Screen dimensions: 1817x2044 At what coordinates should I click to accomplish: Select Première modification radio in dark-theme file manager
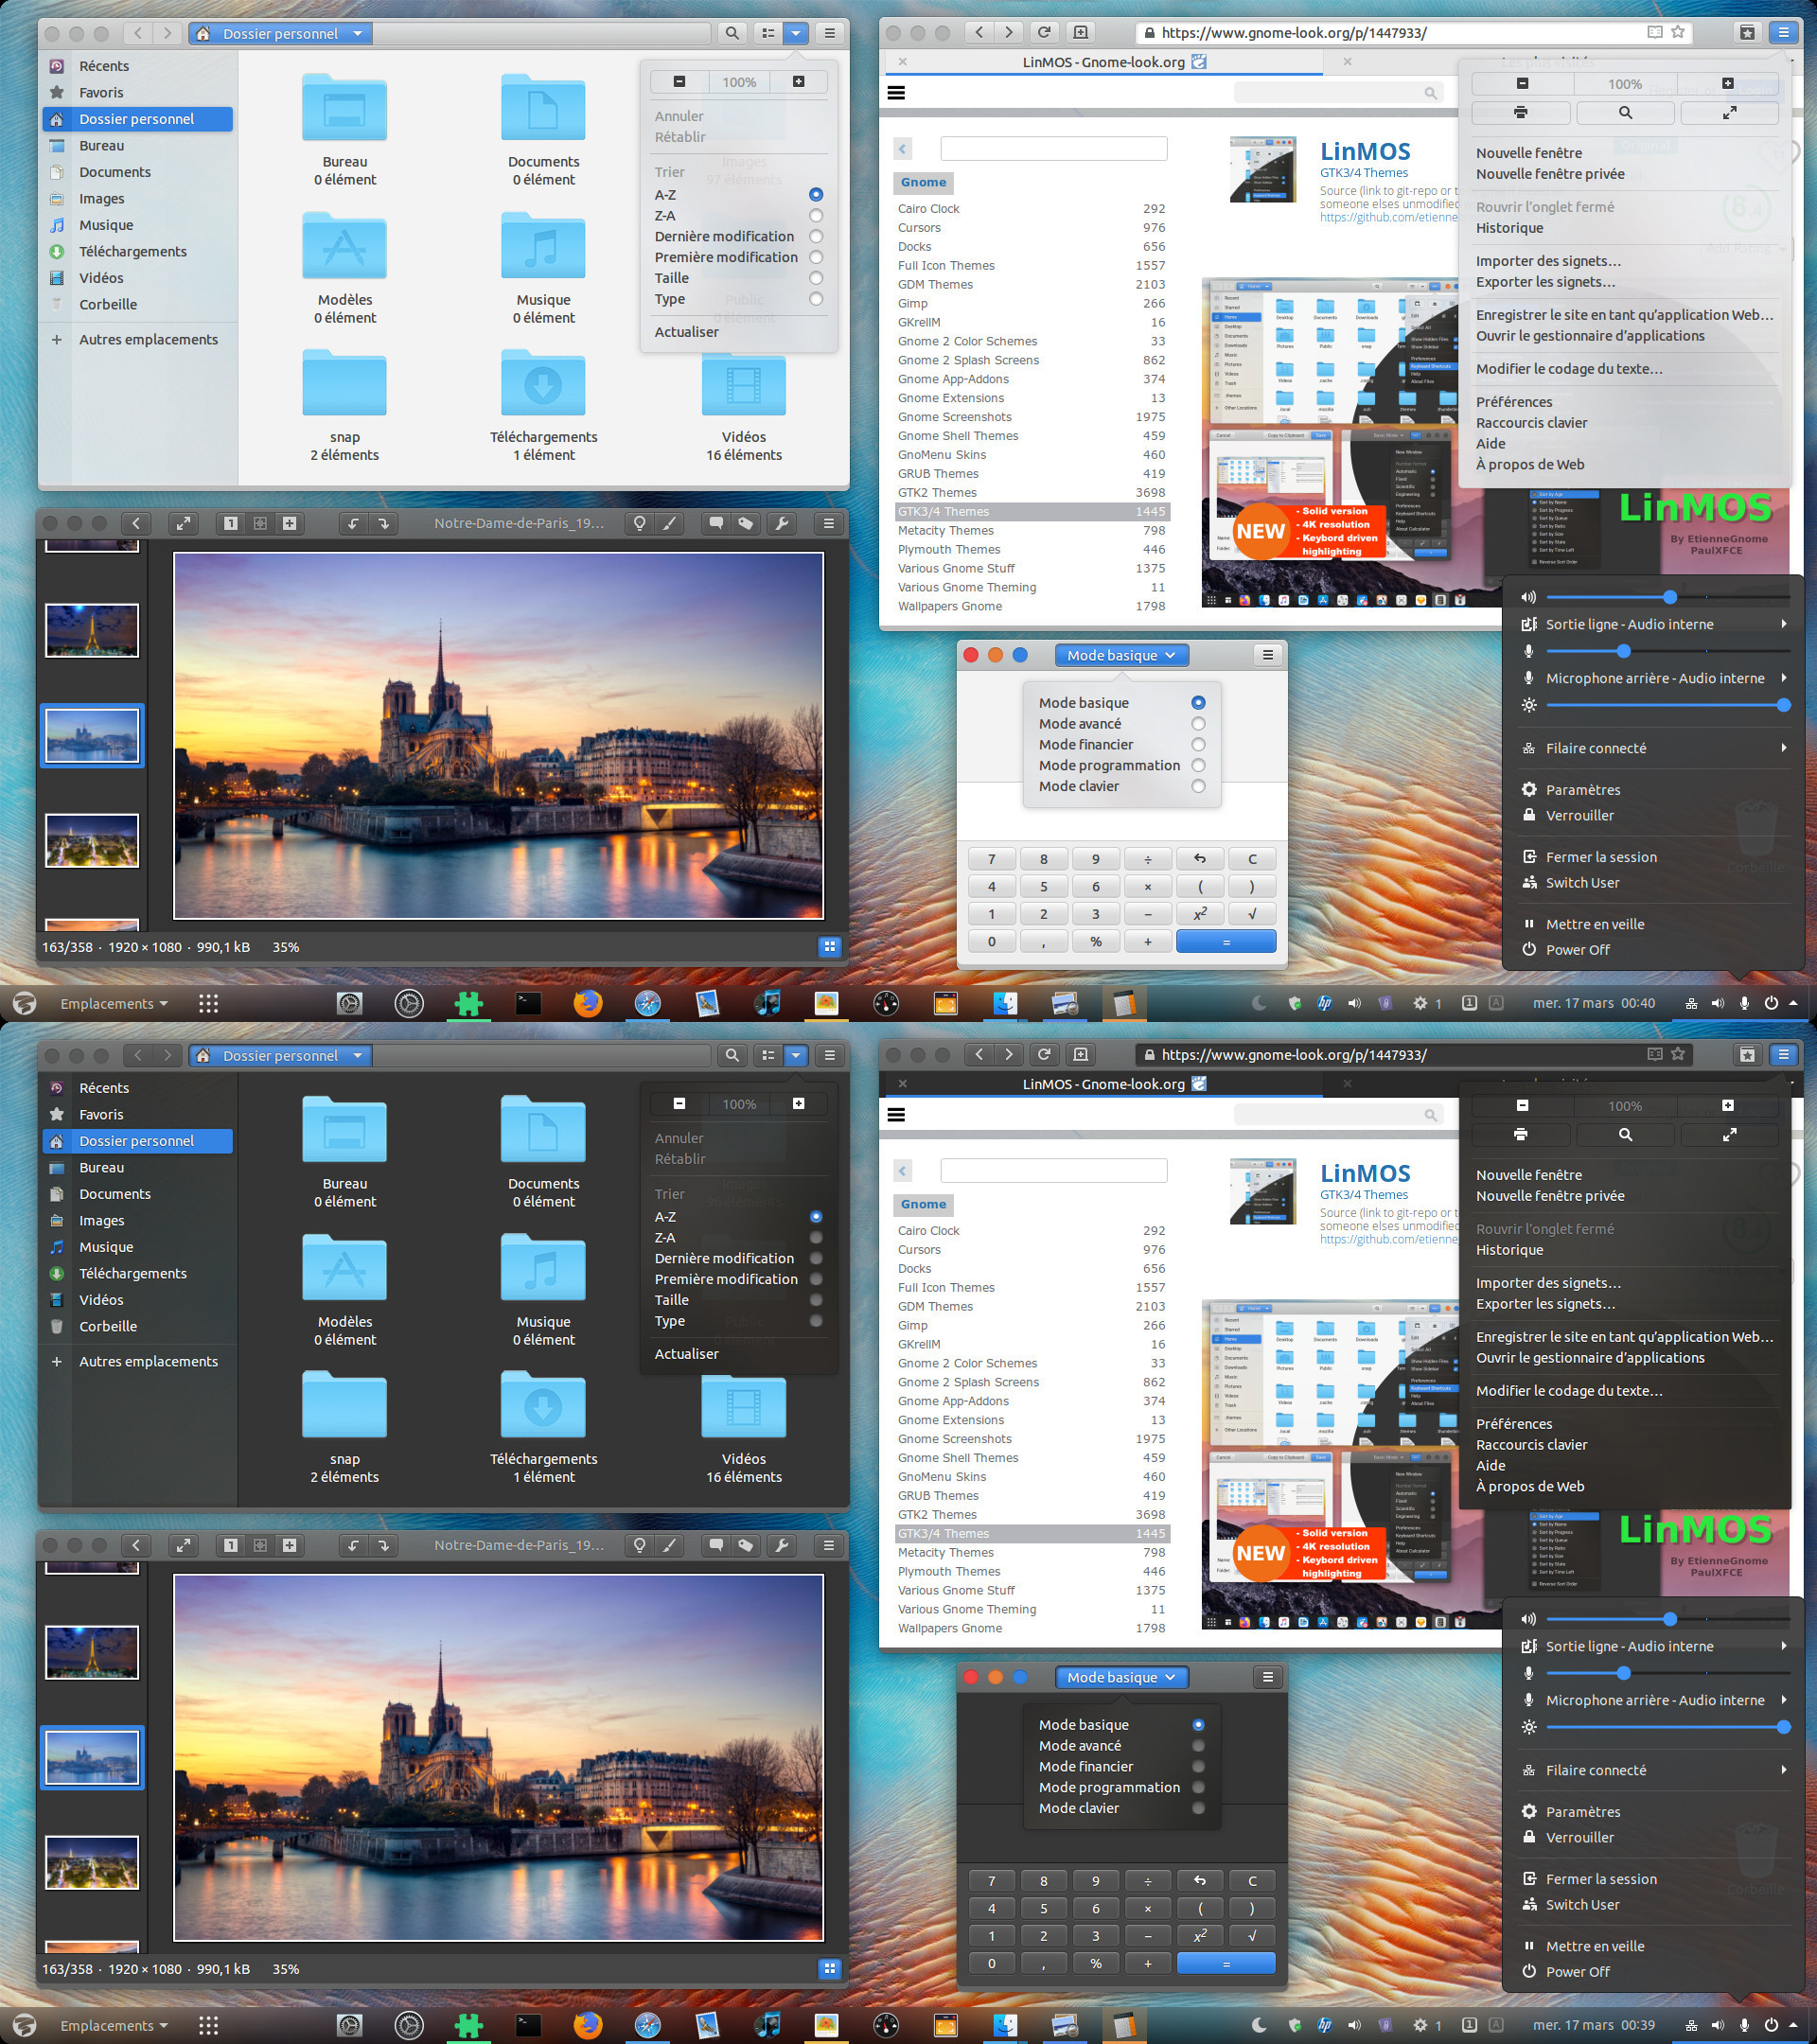(x=816, y=1279)
